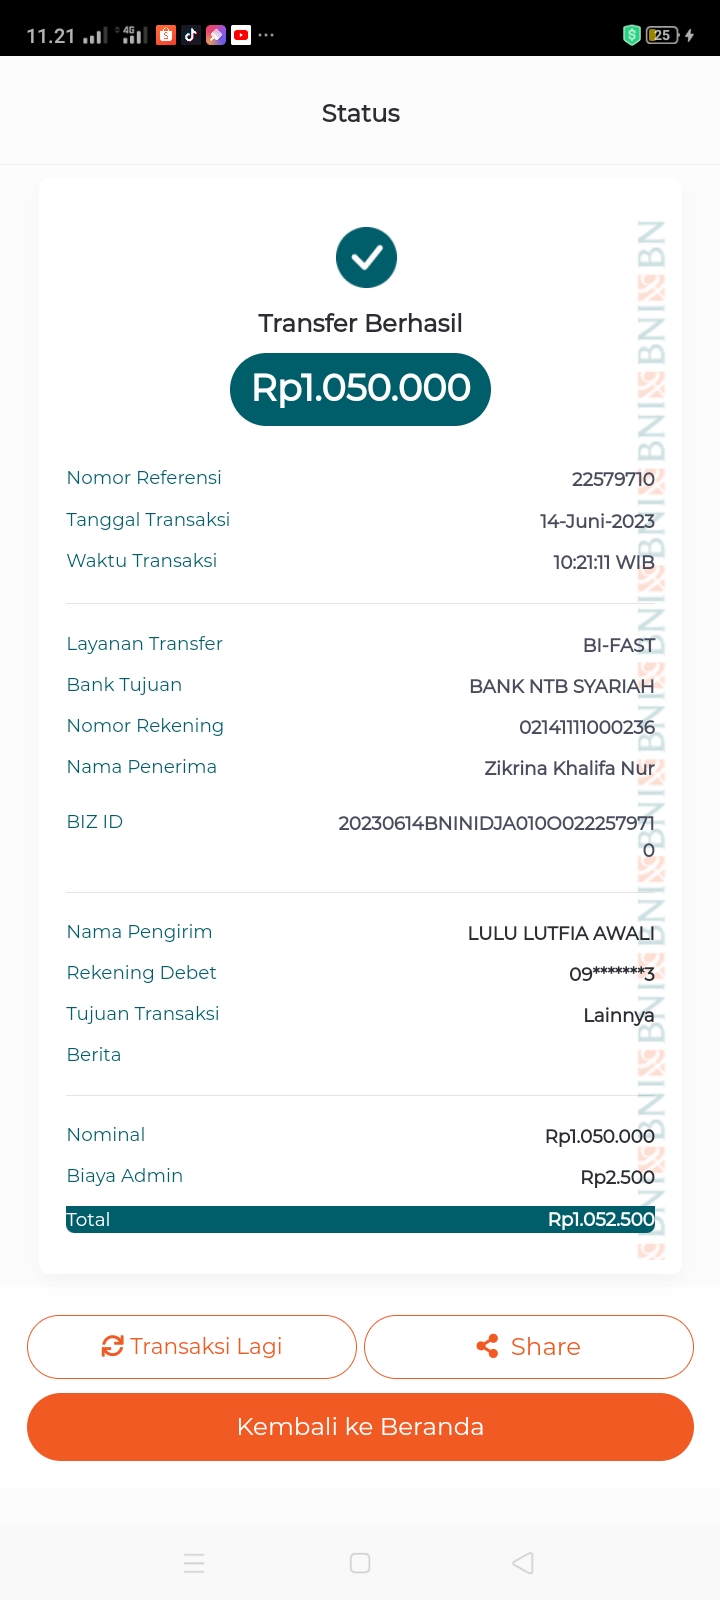
Task: Tap the three-dots more notifications icon
Action: point(266,35)
